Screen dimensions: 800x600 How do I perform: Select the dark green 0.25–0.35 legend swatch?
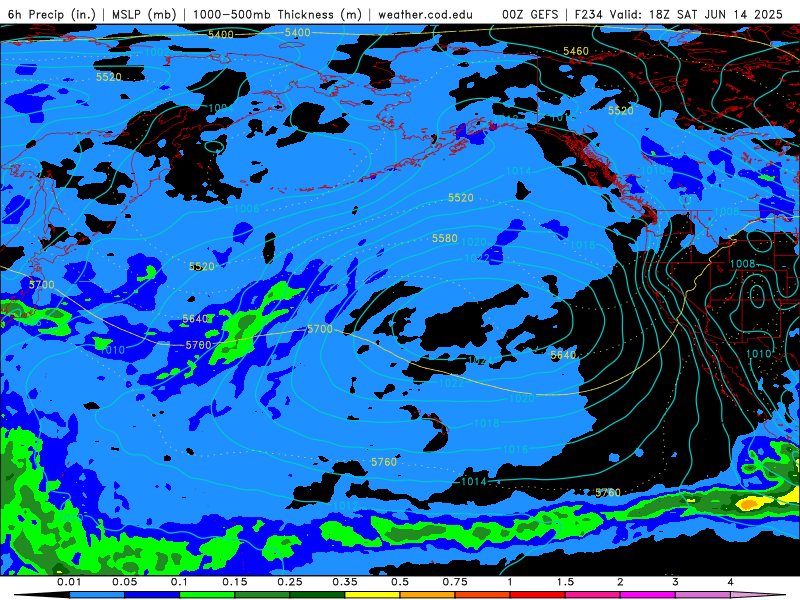tap(317, 595)
